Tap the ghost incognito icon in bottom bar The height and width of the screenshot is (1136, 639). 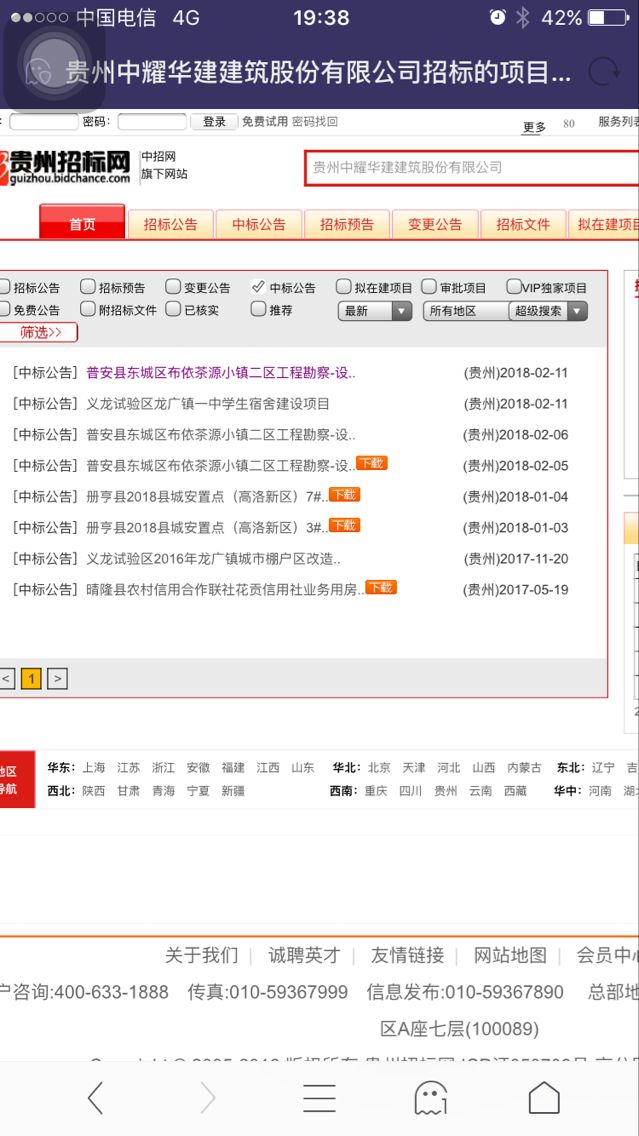[430, 1098]
